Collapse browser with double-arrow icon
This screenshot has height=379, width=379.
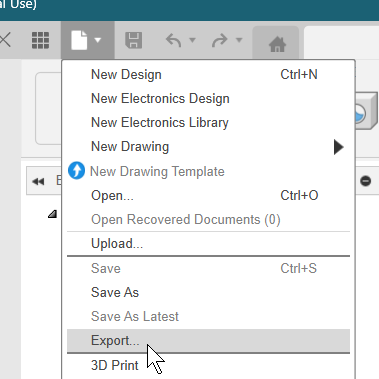tap(38, 181)
